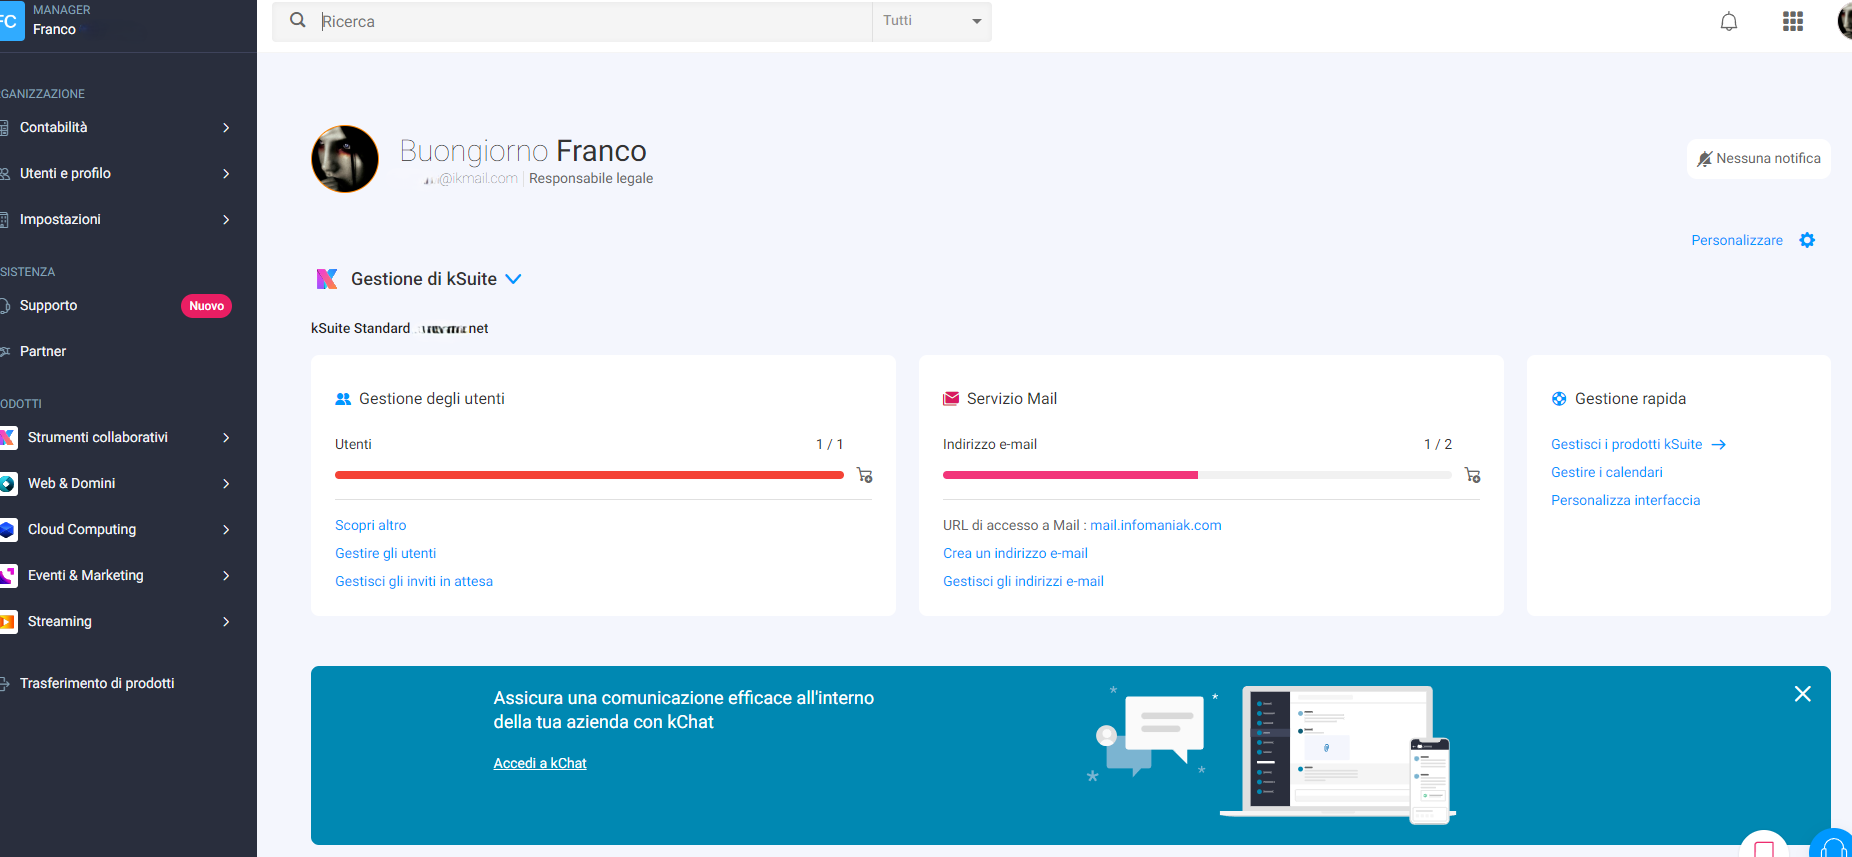Open the notifications bell
Image resolution: width=1852 pixels, height=857 pixels.
coord(1728,21)
